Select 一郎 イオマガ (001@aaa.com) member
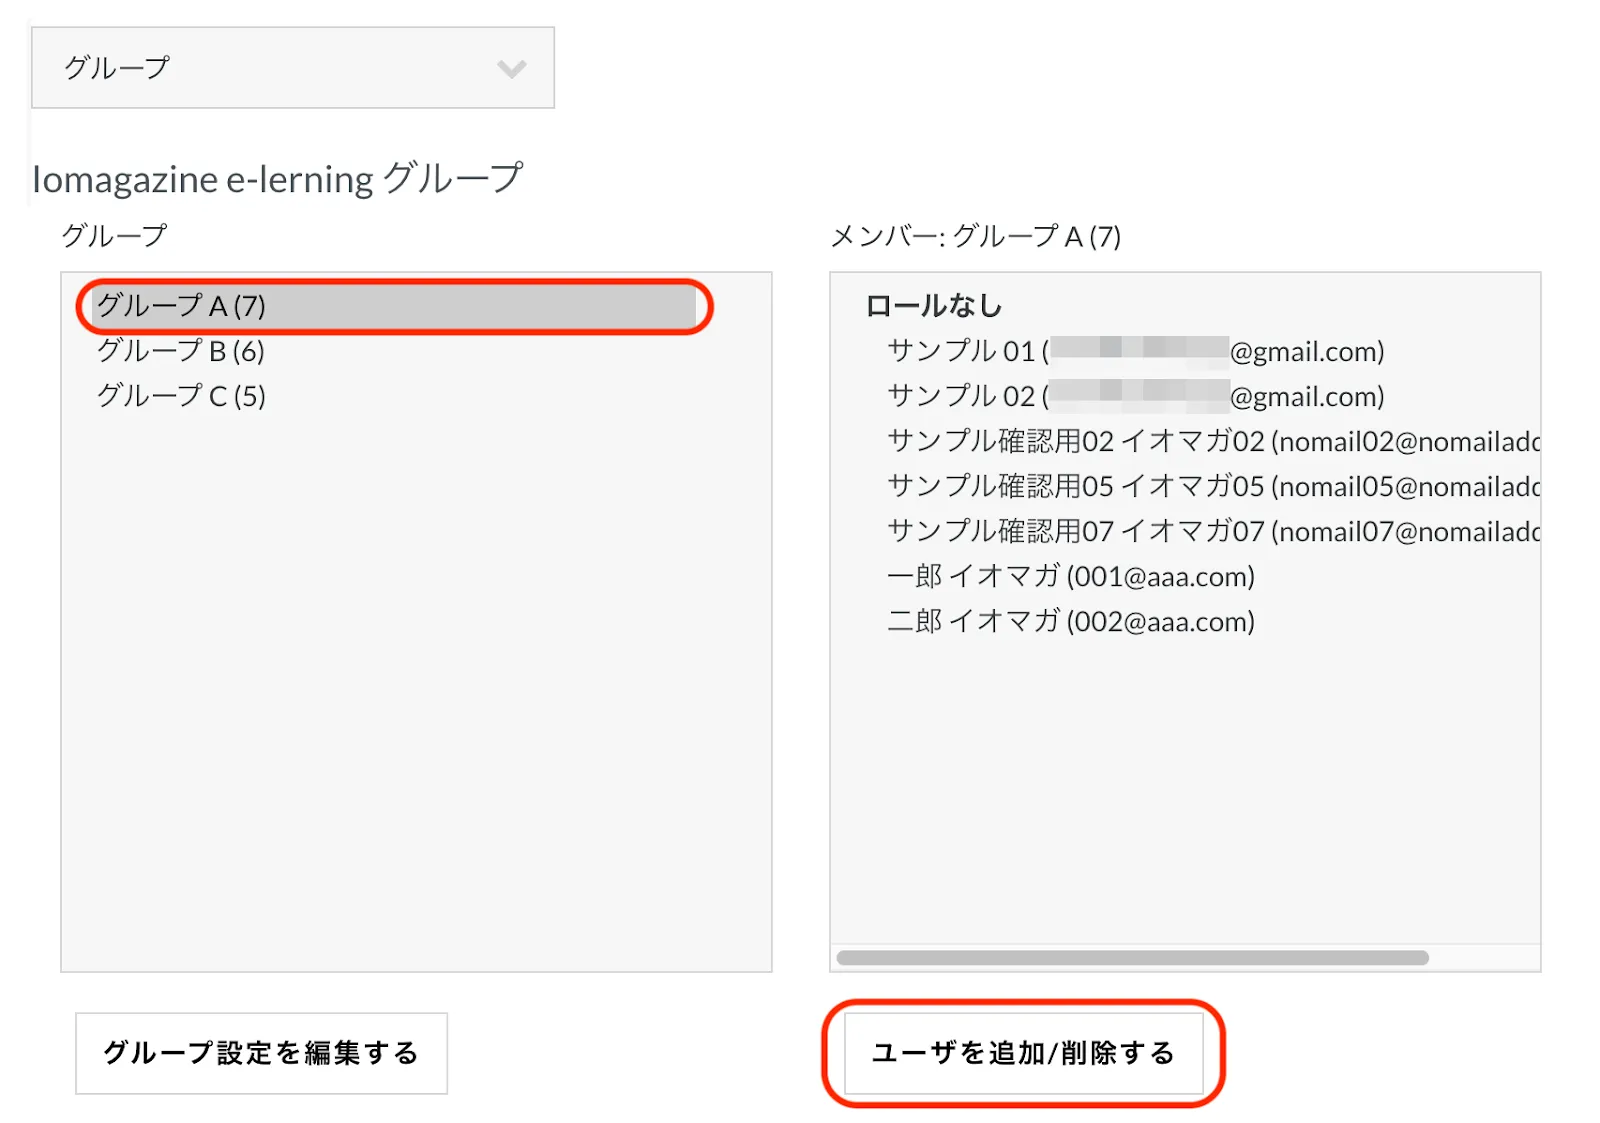This screenshot has height=1123, width=1600. point(1070,576)
